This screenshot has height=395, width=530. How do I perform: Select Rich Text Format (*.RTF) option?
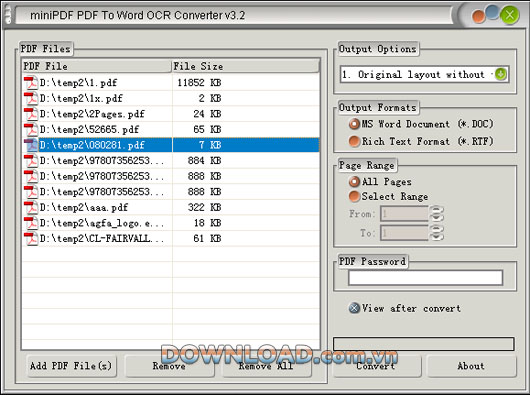[x=354, y=141]
